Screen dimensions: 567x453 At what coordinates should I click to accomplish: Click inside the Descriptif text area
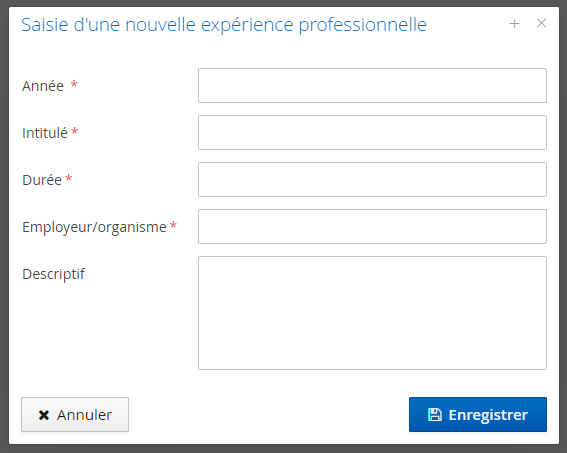[372, 313]
